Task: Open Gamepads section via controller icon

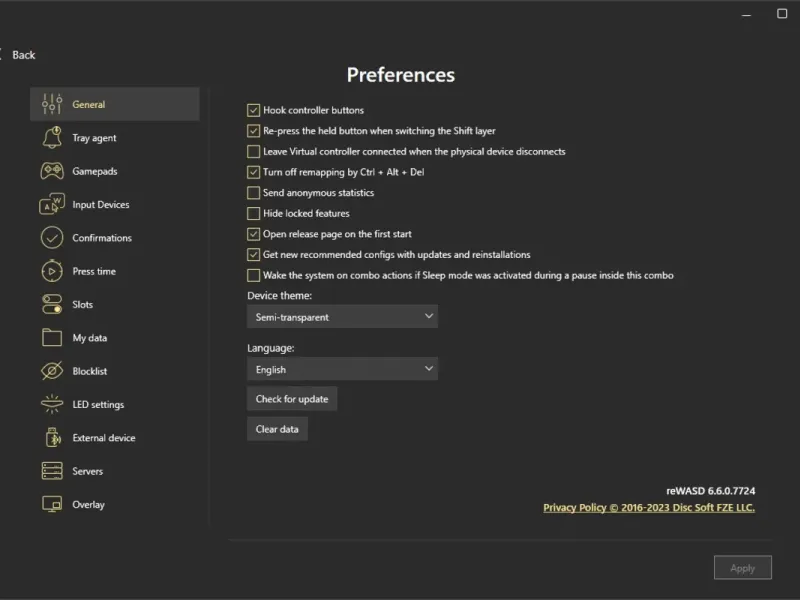Action: tap(52, 171)
